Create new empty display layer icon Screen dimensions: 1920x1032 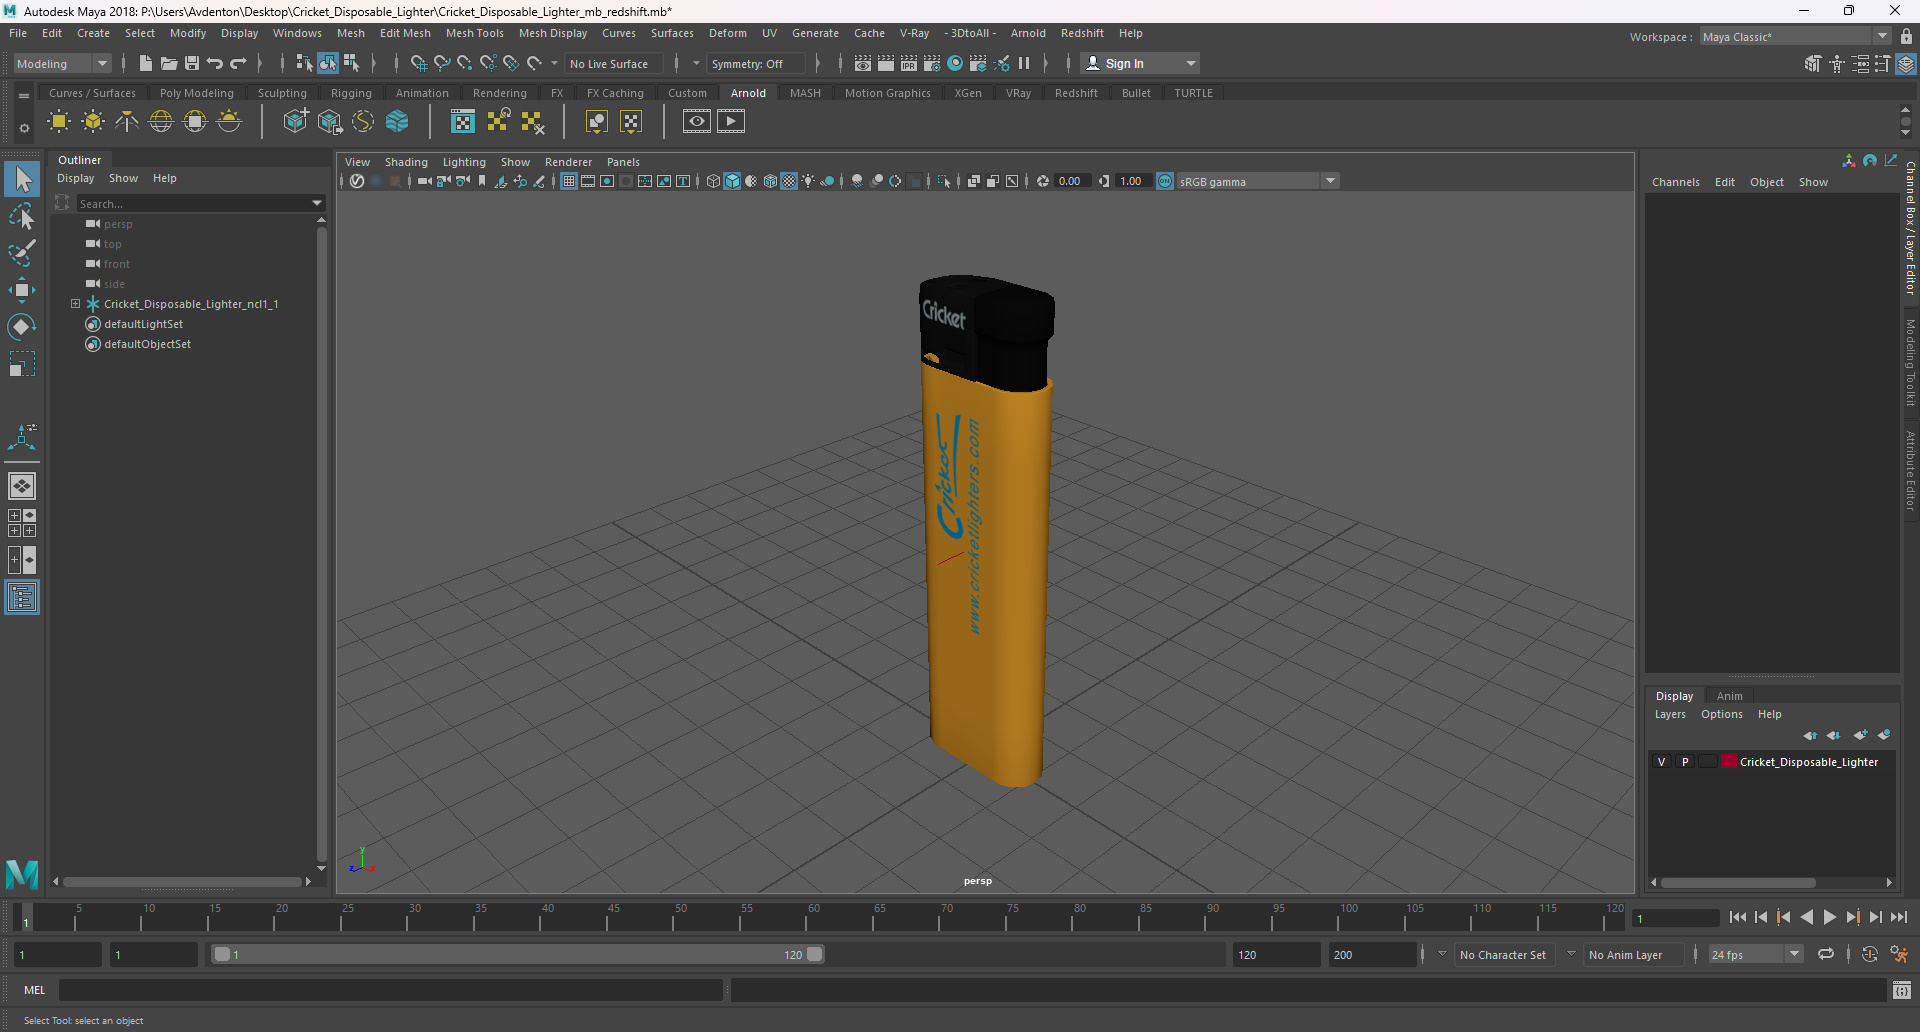point(1859,735)
